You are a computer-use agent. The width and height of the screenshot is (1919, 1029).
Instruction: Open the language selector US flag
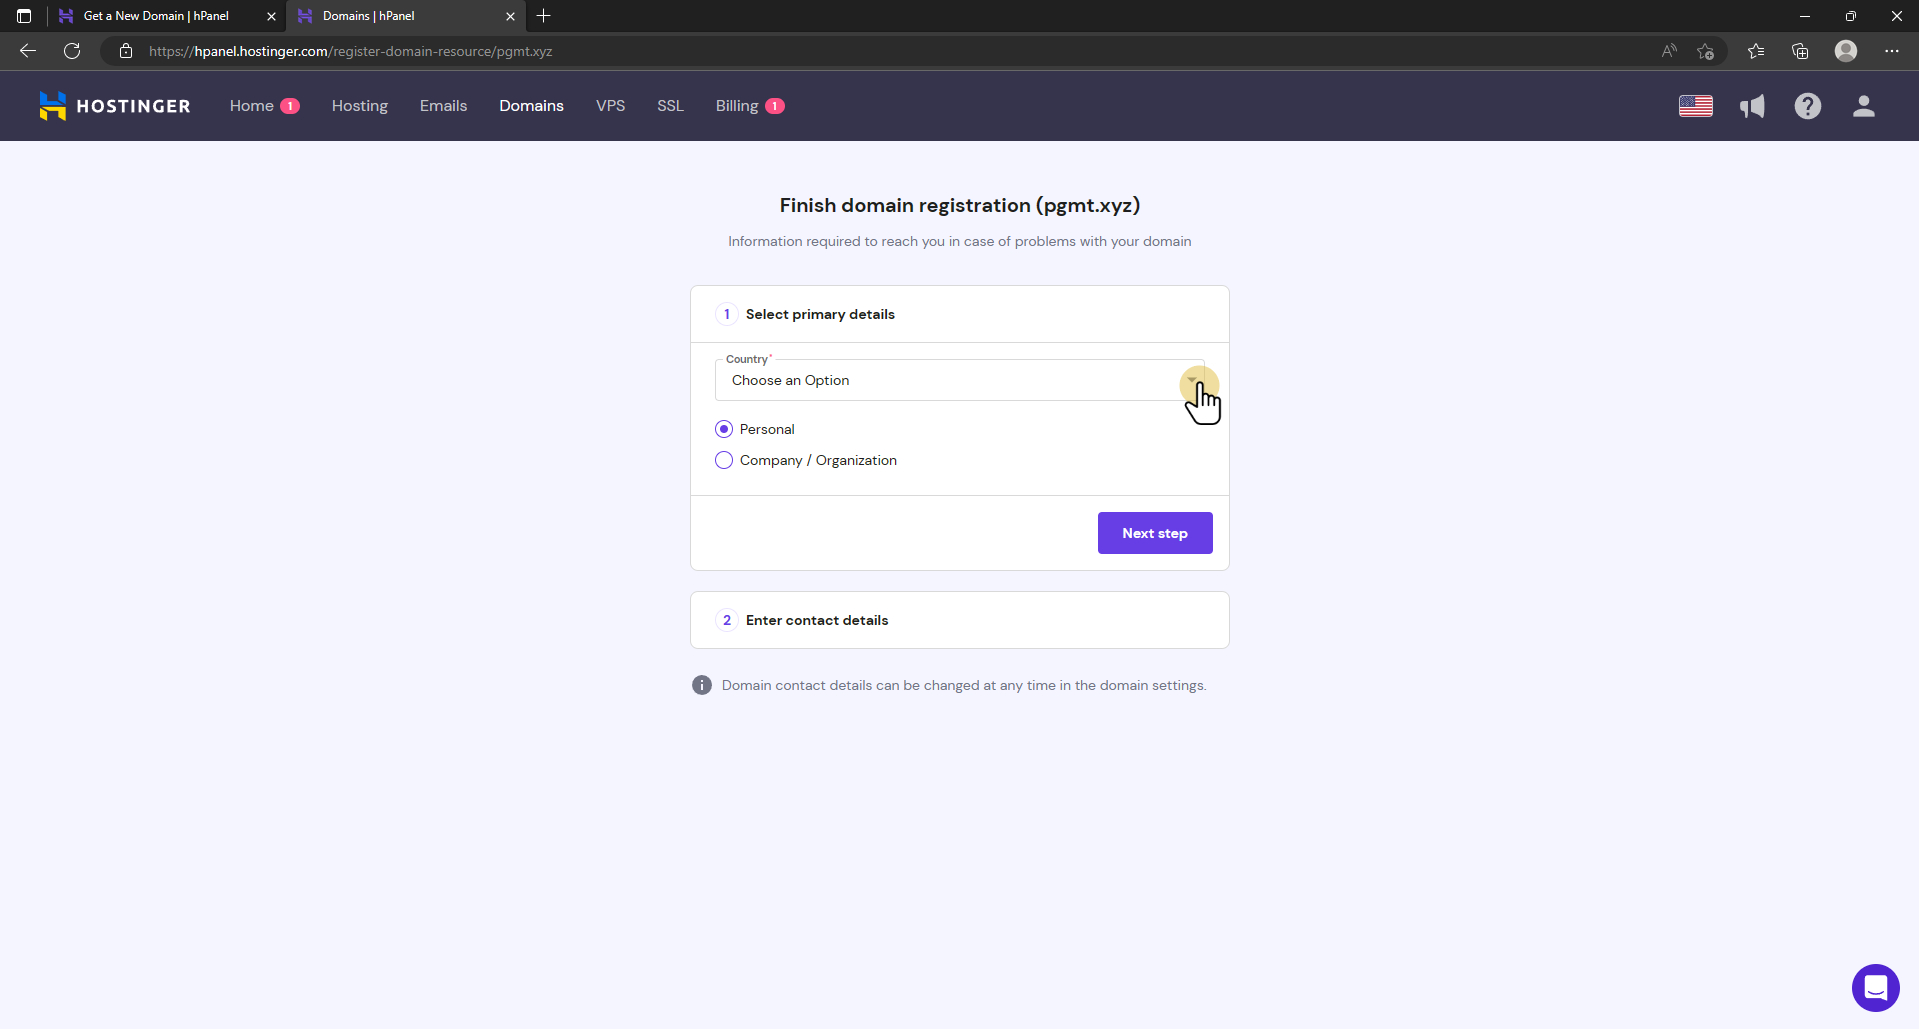coord(1695,106)
